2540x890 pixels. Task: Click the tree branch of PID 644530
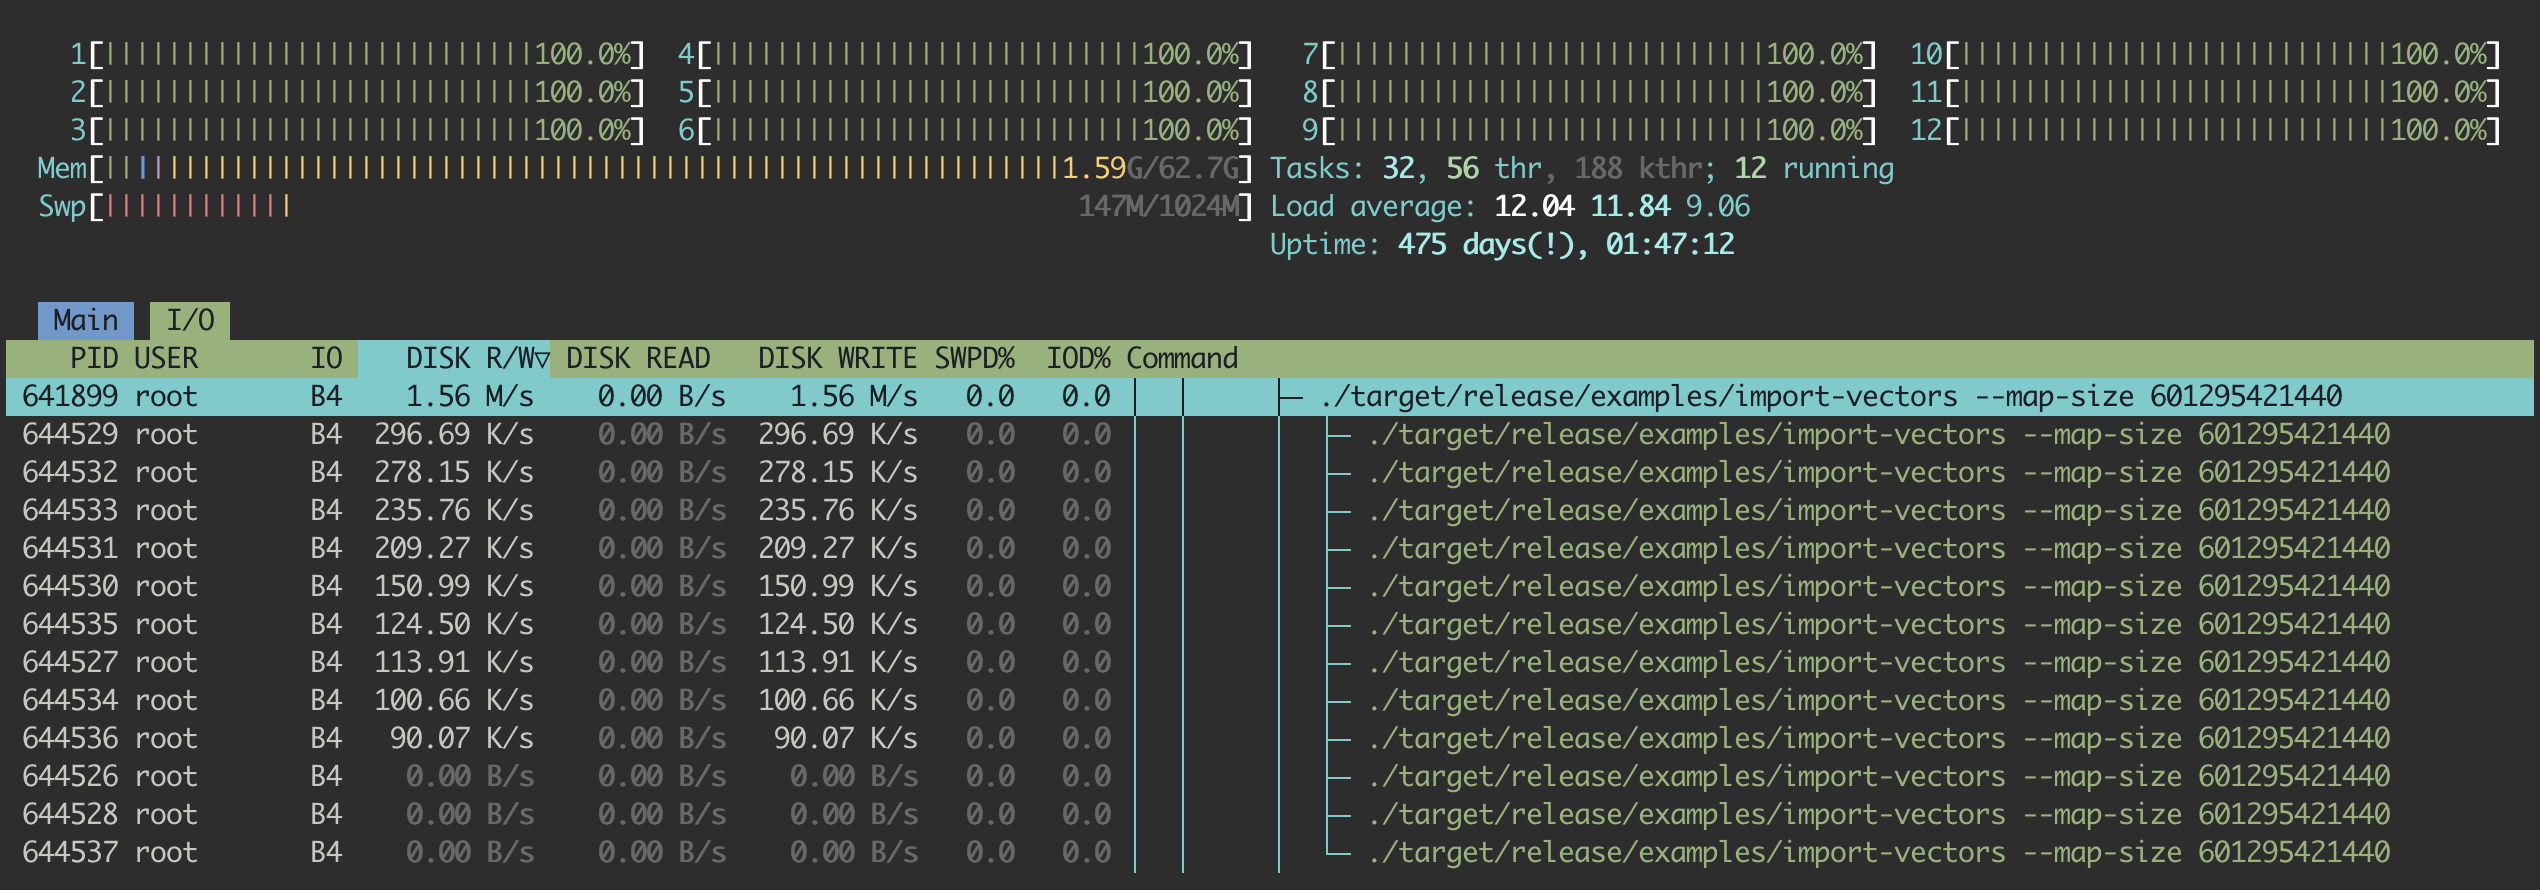coord(1340,587)
